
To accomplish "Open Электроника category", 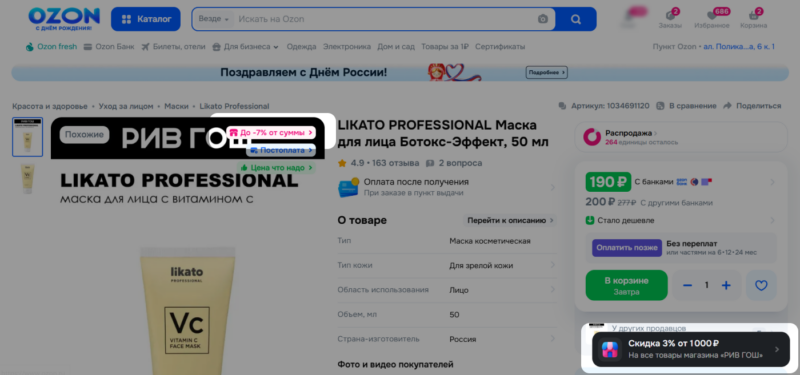I will 346,47.
